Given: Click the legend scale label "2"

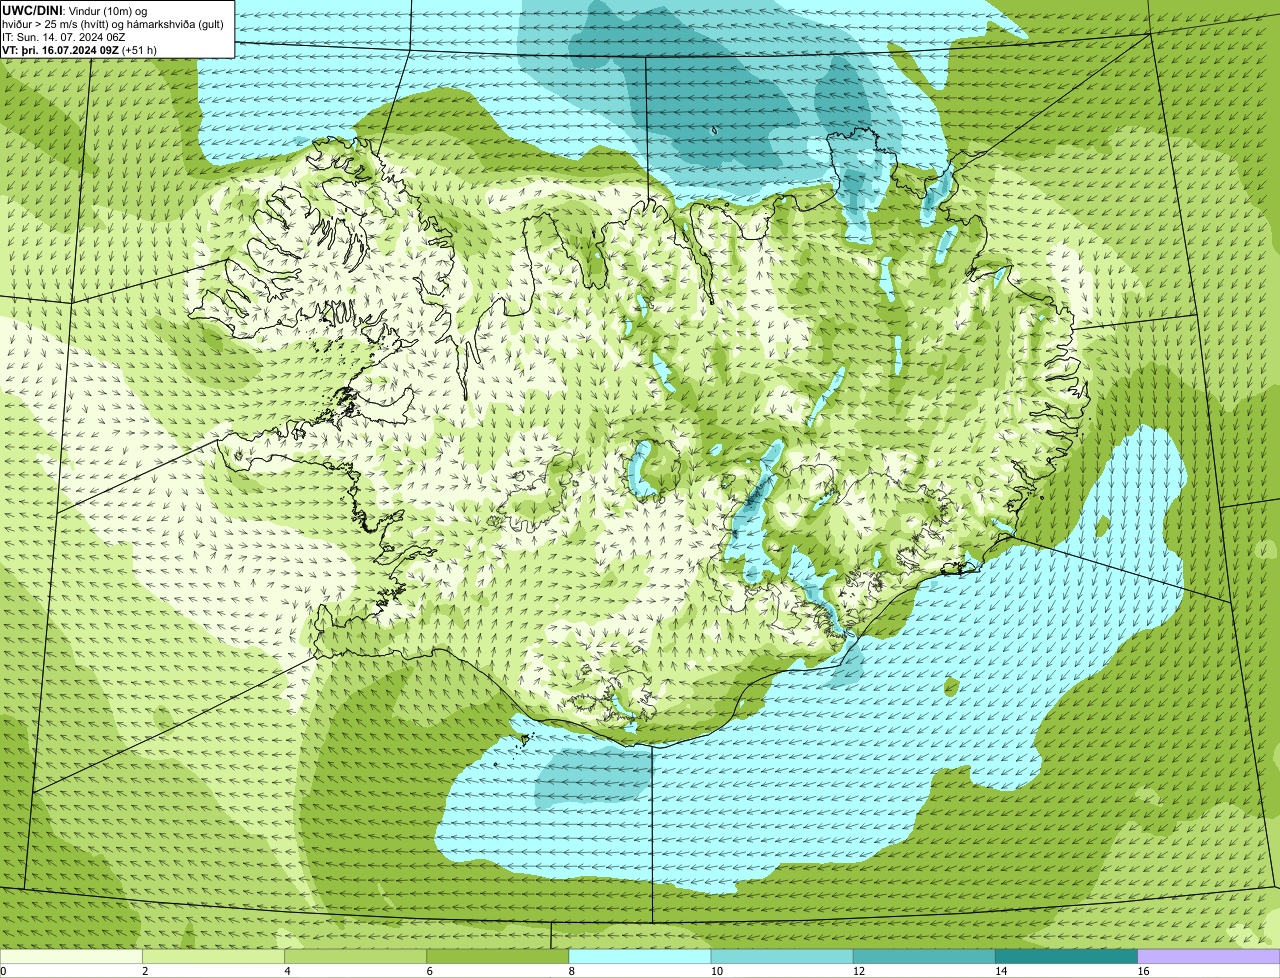Looking at the screenshot, I should [x=145, y=971].
